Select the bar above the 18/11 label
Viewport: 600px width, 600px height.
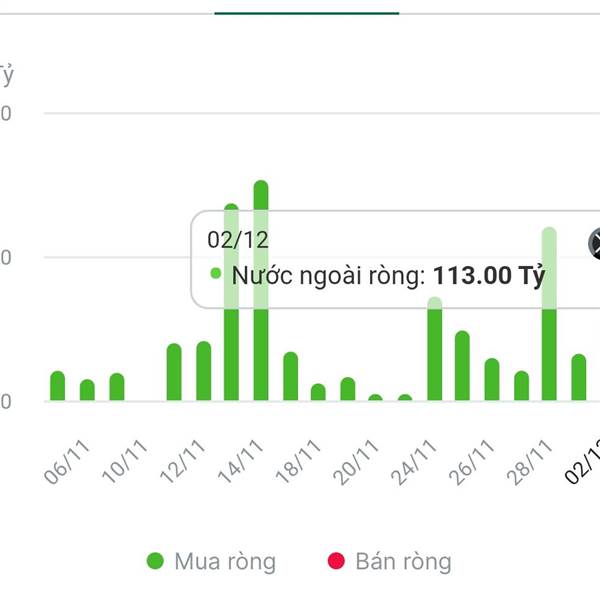point(290,376)
